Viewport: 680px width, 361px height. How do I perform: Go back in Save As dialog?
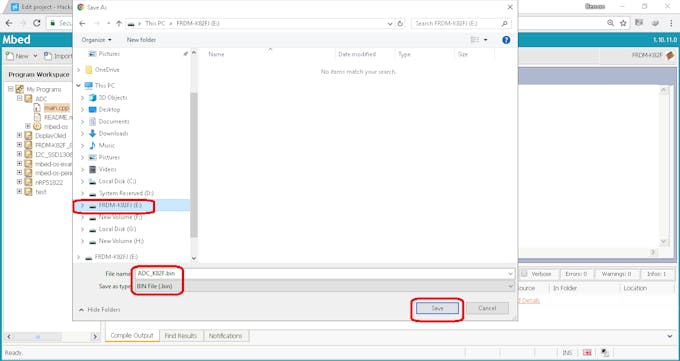(x=82, y=23)
